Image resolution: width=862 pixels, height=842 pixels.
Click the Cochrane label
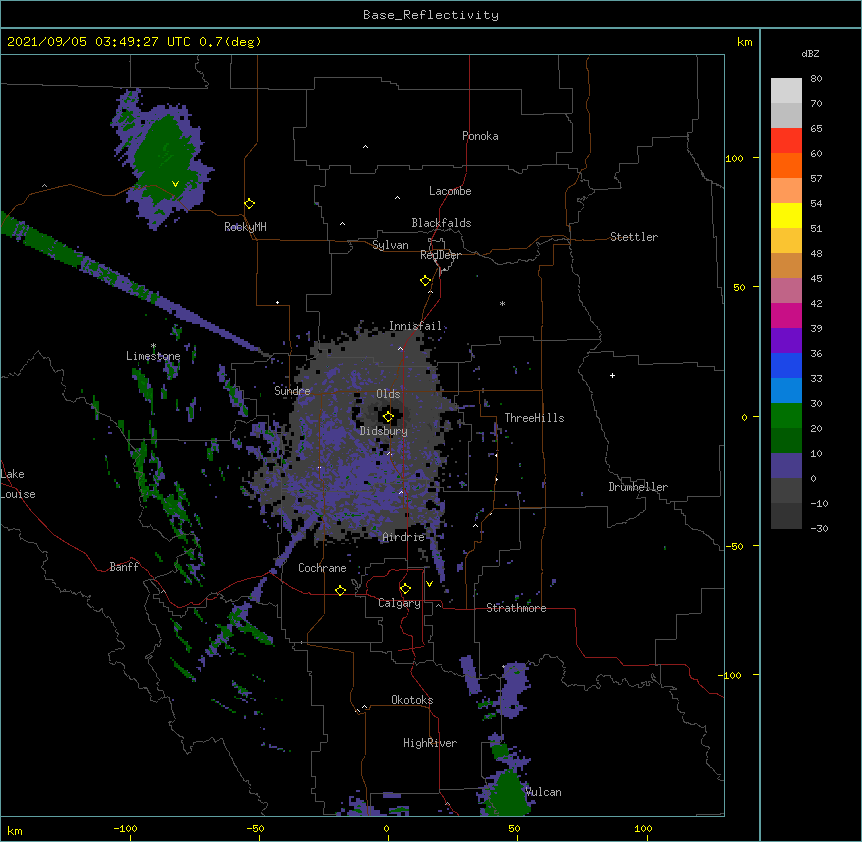(x=322, y=568)
